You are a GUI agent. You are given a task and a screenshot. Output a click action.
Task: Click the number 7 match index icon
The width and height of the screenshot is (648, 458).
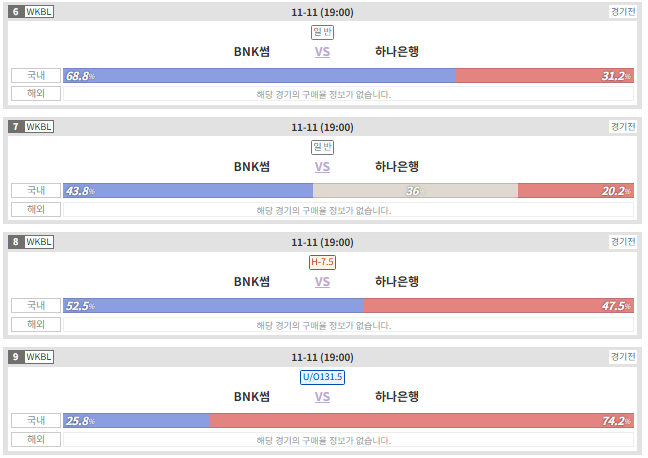[16, 126]
